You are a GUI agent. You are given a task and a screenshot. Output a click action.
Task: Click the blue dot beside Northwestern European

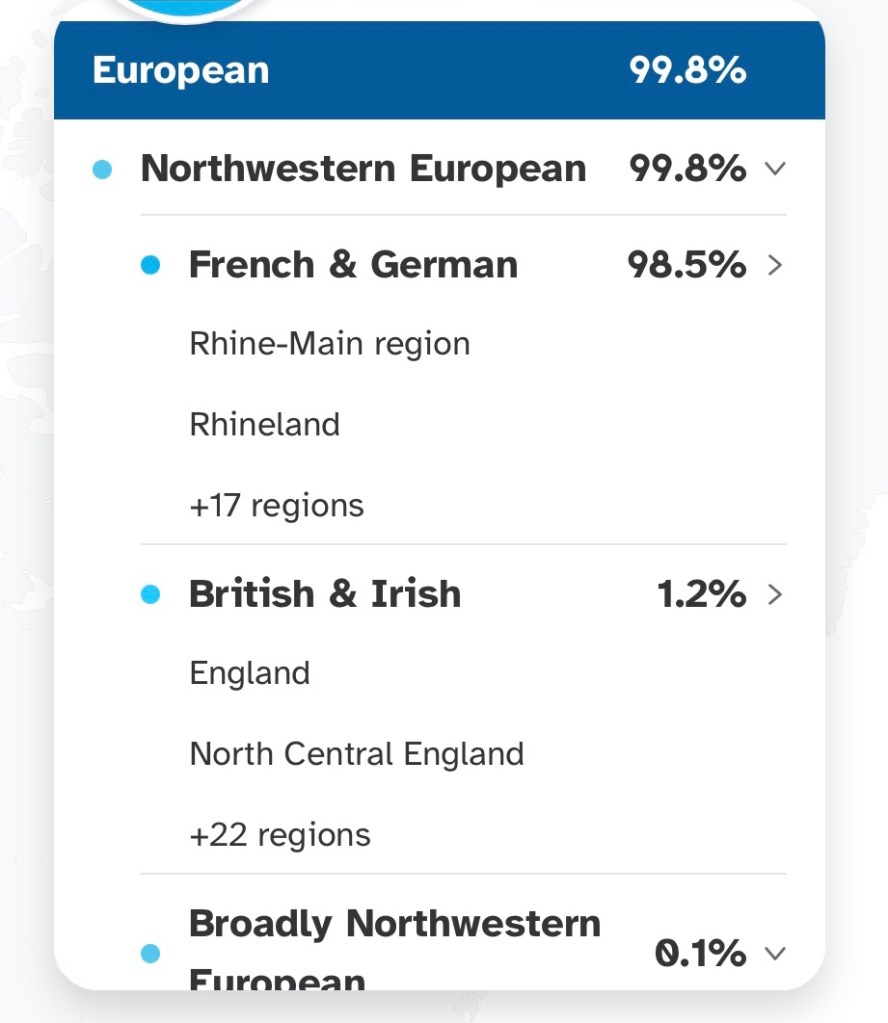[x=102, y=170]
